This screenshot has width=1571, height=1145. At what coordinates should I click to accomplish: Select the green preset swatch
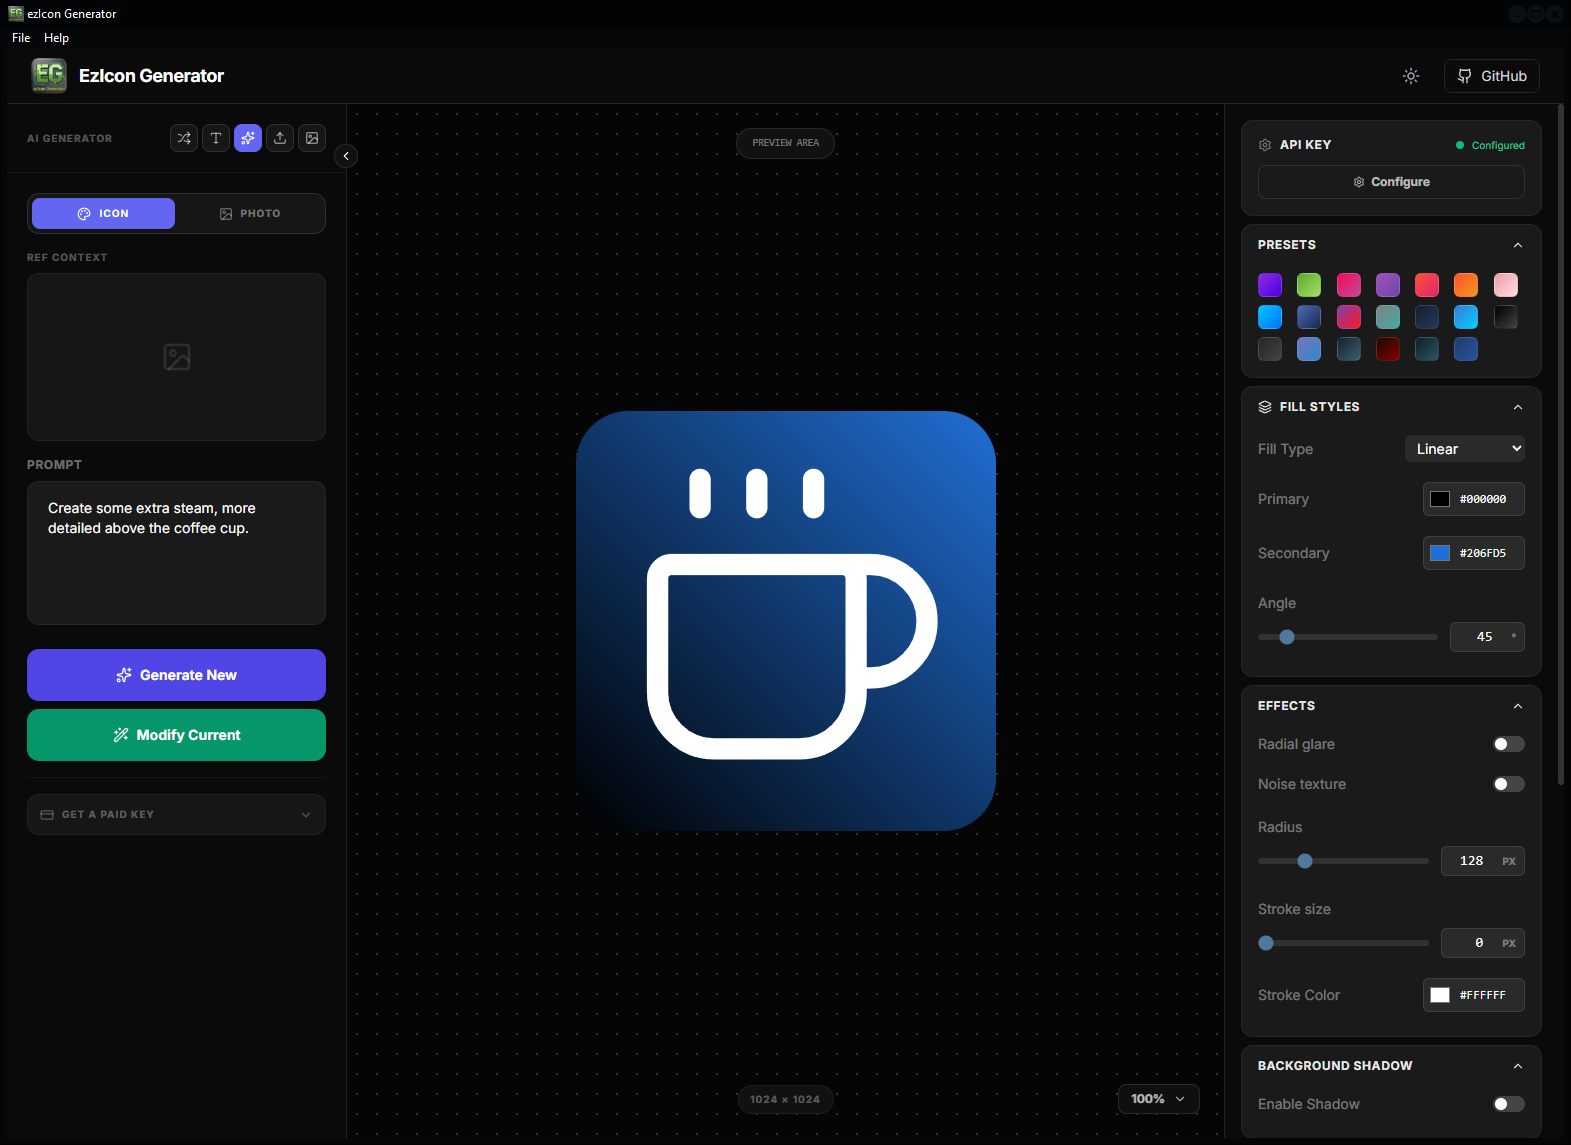point(1309,285)
